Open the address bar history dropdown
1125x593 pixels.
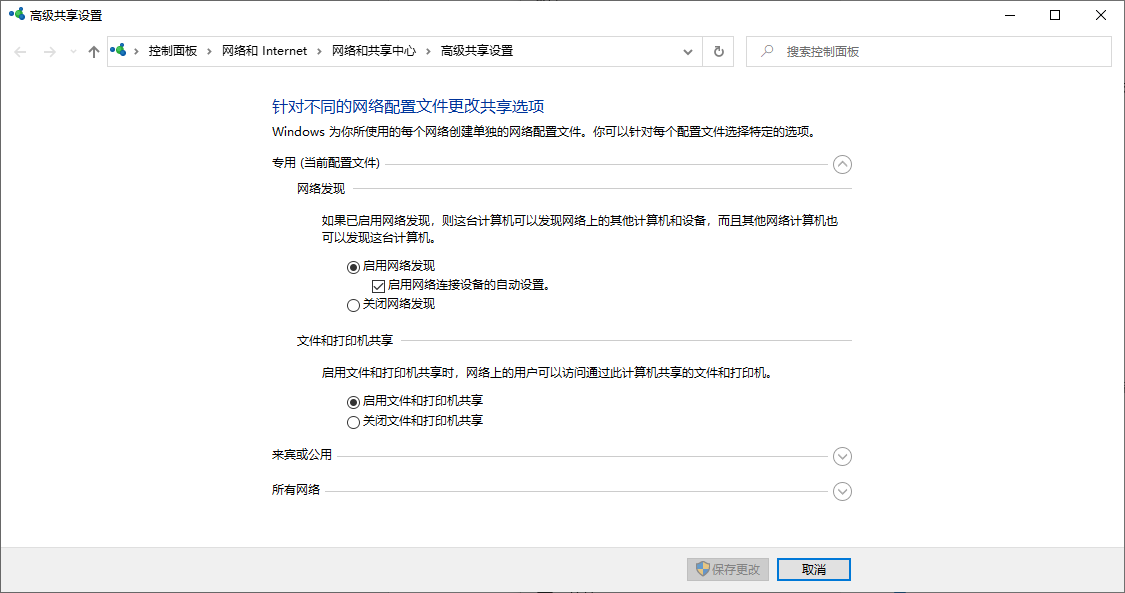click(x=687, y=52)
